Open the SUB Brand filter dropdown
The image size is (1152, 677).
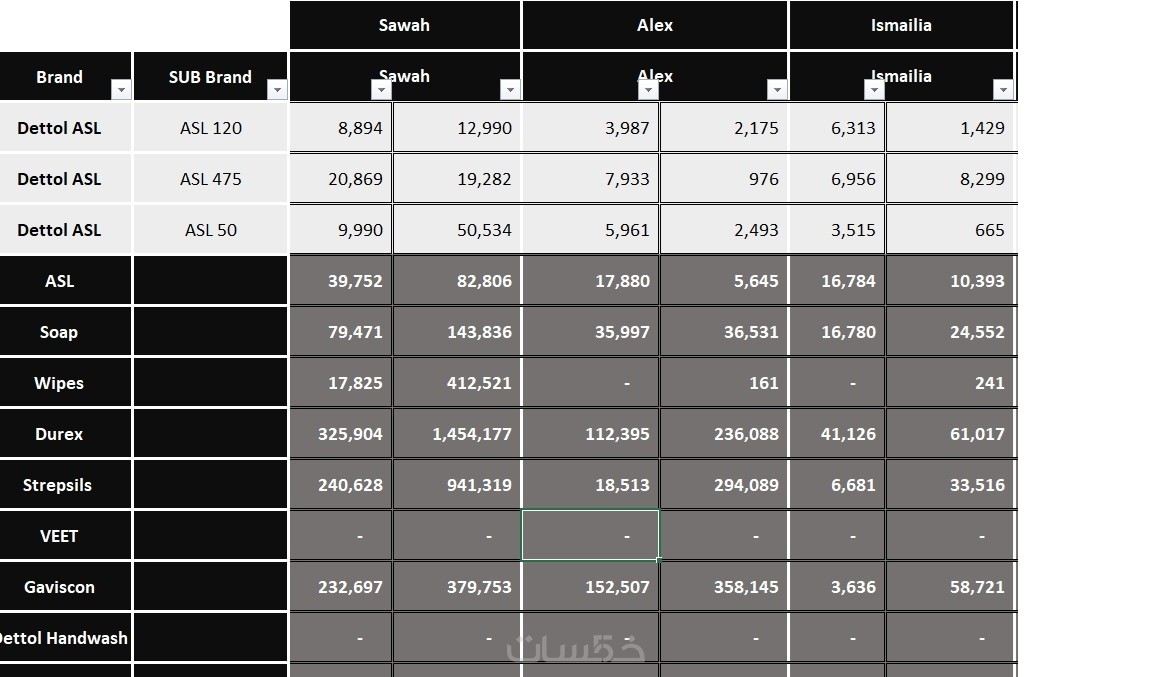pyautogui.click(x=277, y=90)
